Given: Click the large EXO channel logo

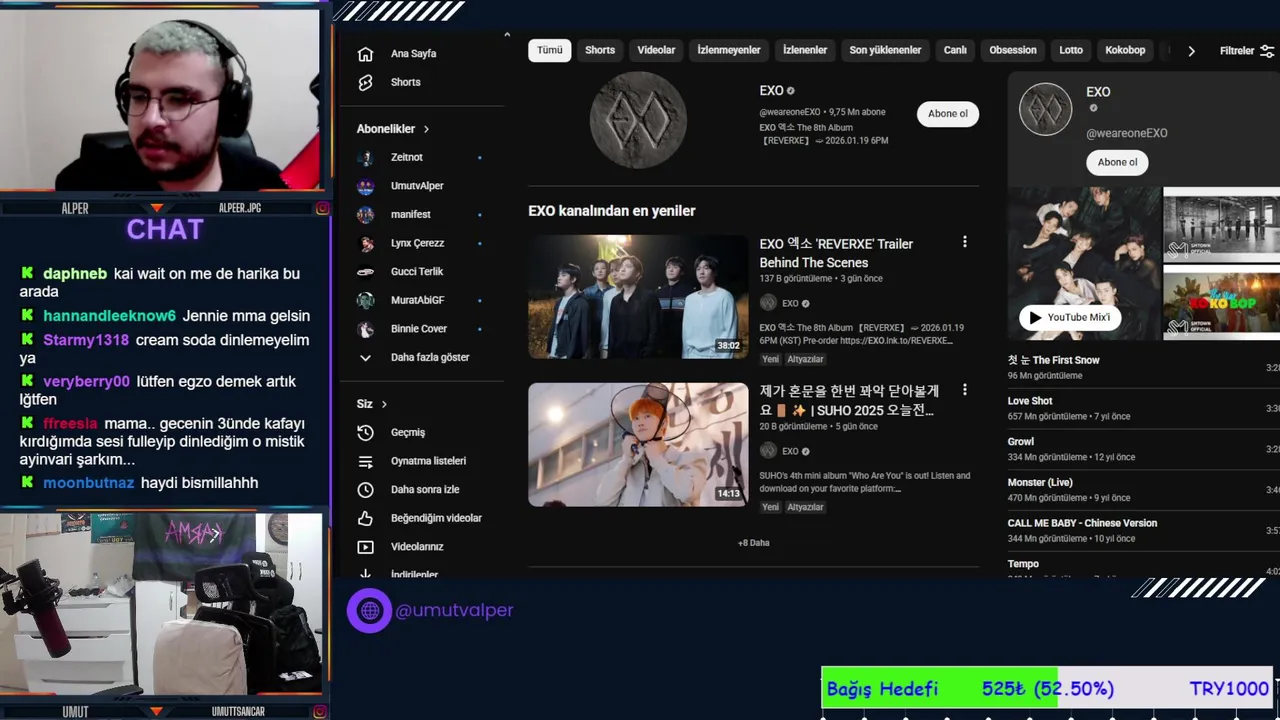Looking at the screenshot, I should [638, 120].
